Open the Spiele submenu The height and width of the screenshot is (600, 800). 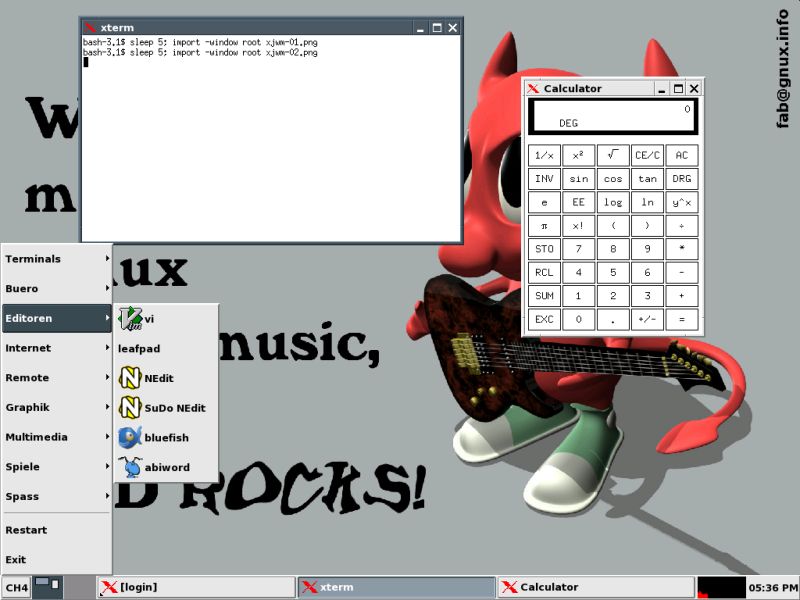click(57, 466)
